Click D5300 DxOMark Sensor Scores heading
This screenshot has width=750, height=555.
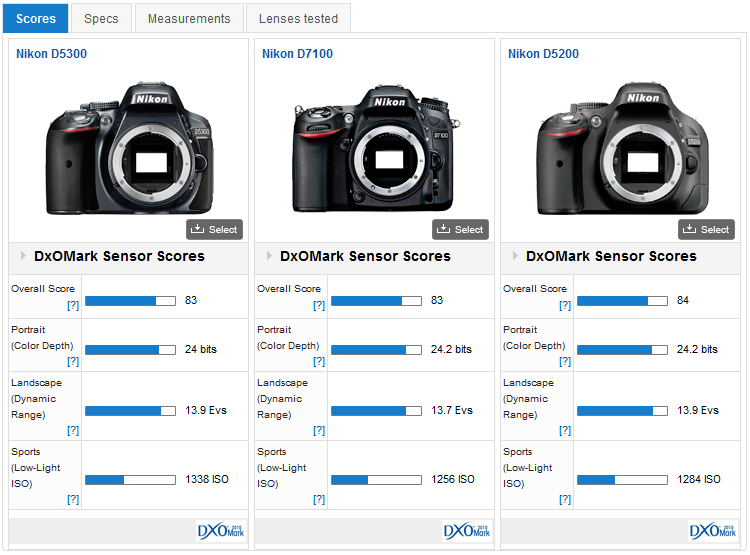[119, 256]
